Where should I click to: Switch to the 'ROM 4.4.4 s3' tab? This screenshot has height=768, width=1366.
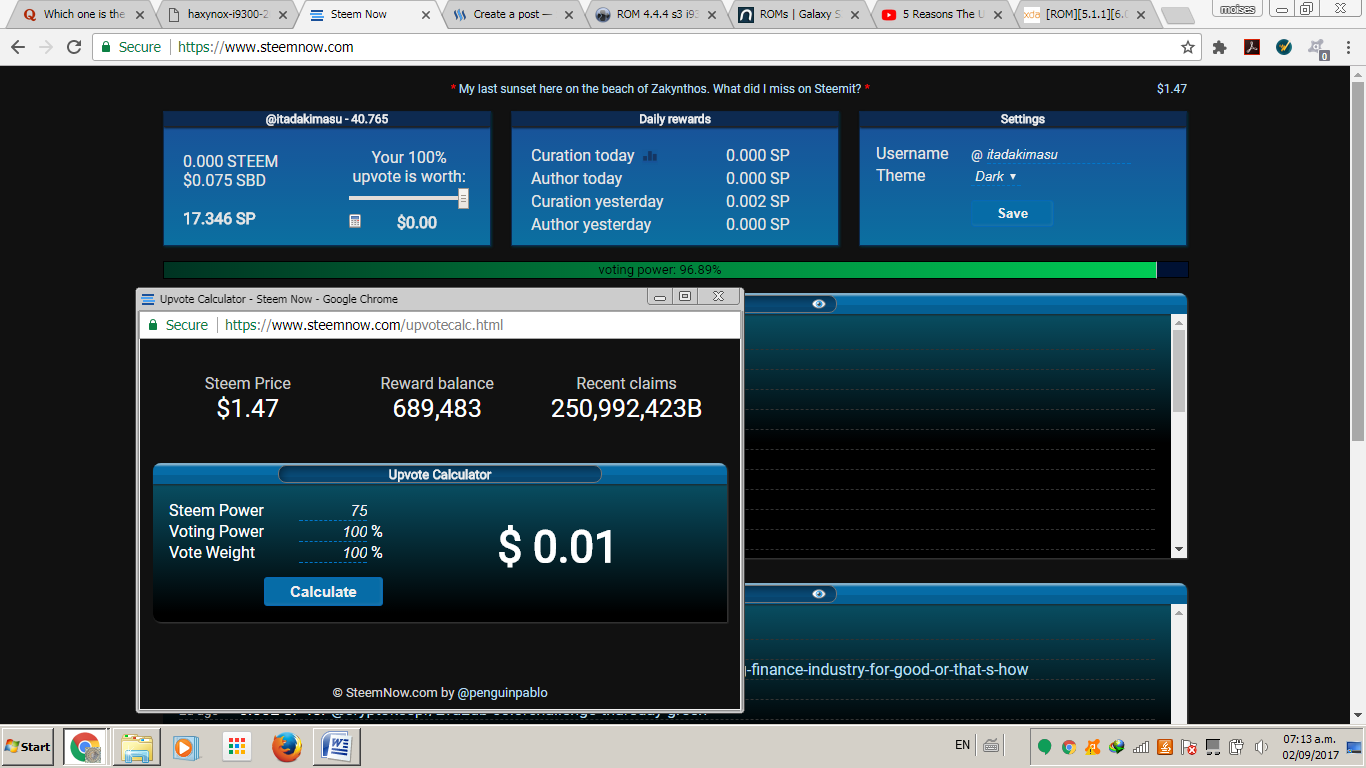pyautogui.click(x=654, y=15)
